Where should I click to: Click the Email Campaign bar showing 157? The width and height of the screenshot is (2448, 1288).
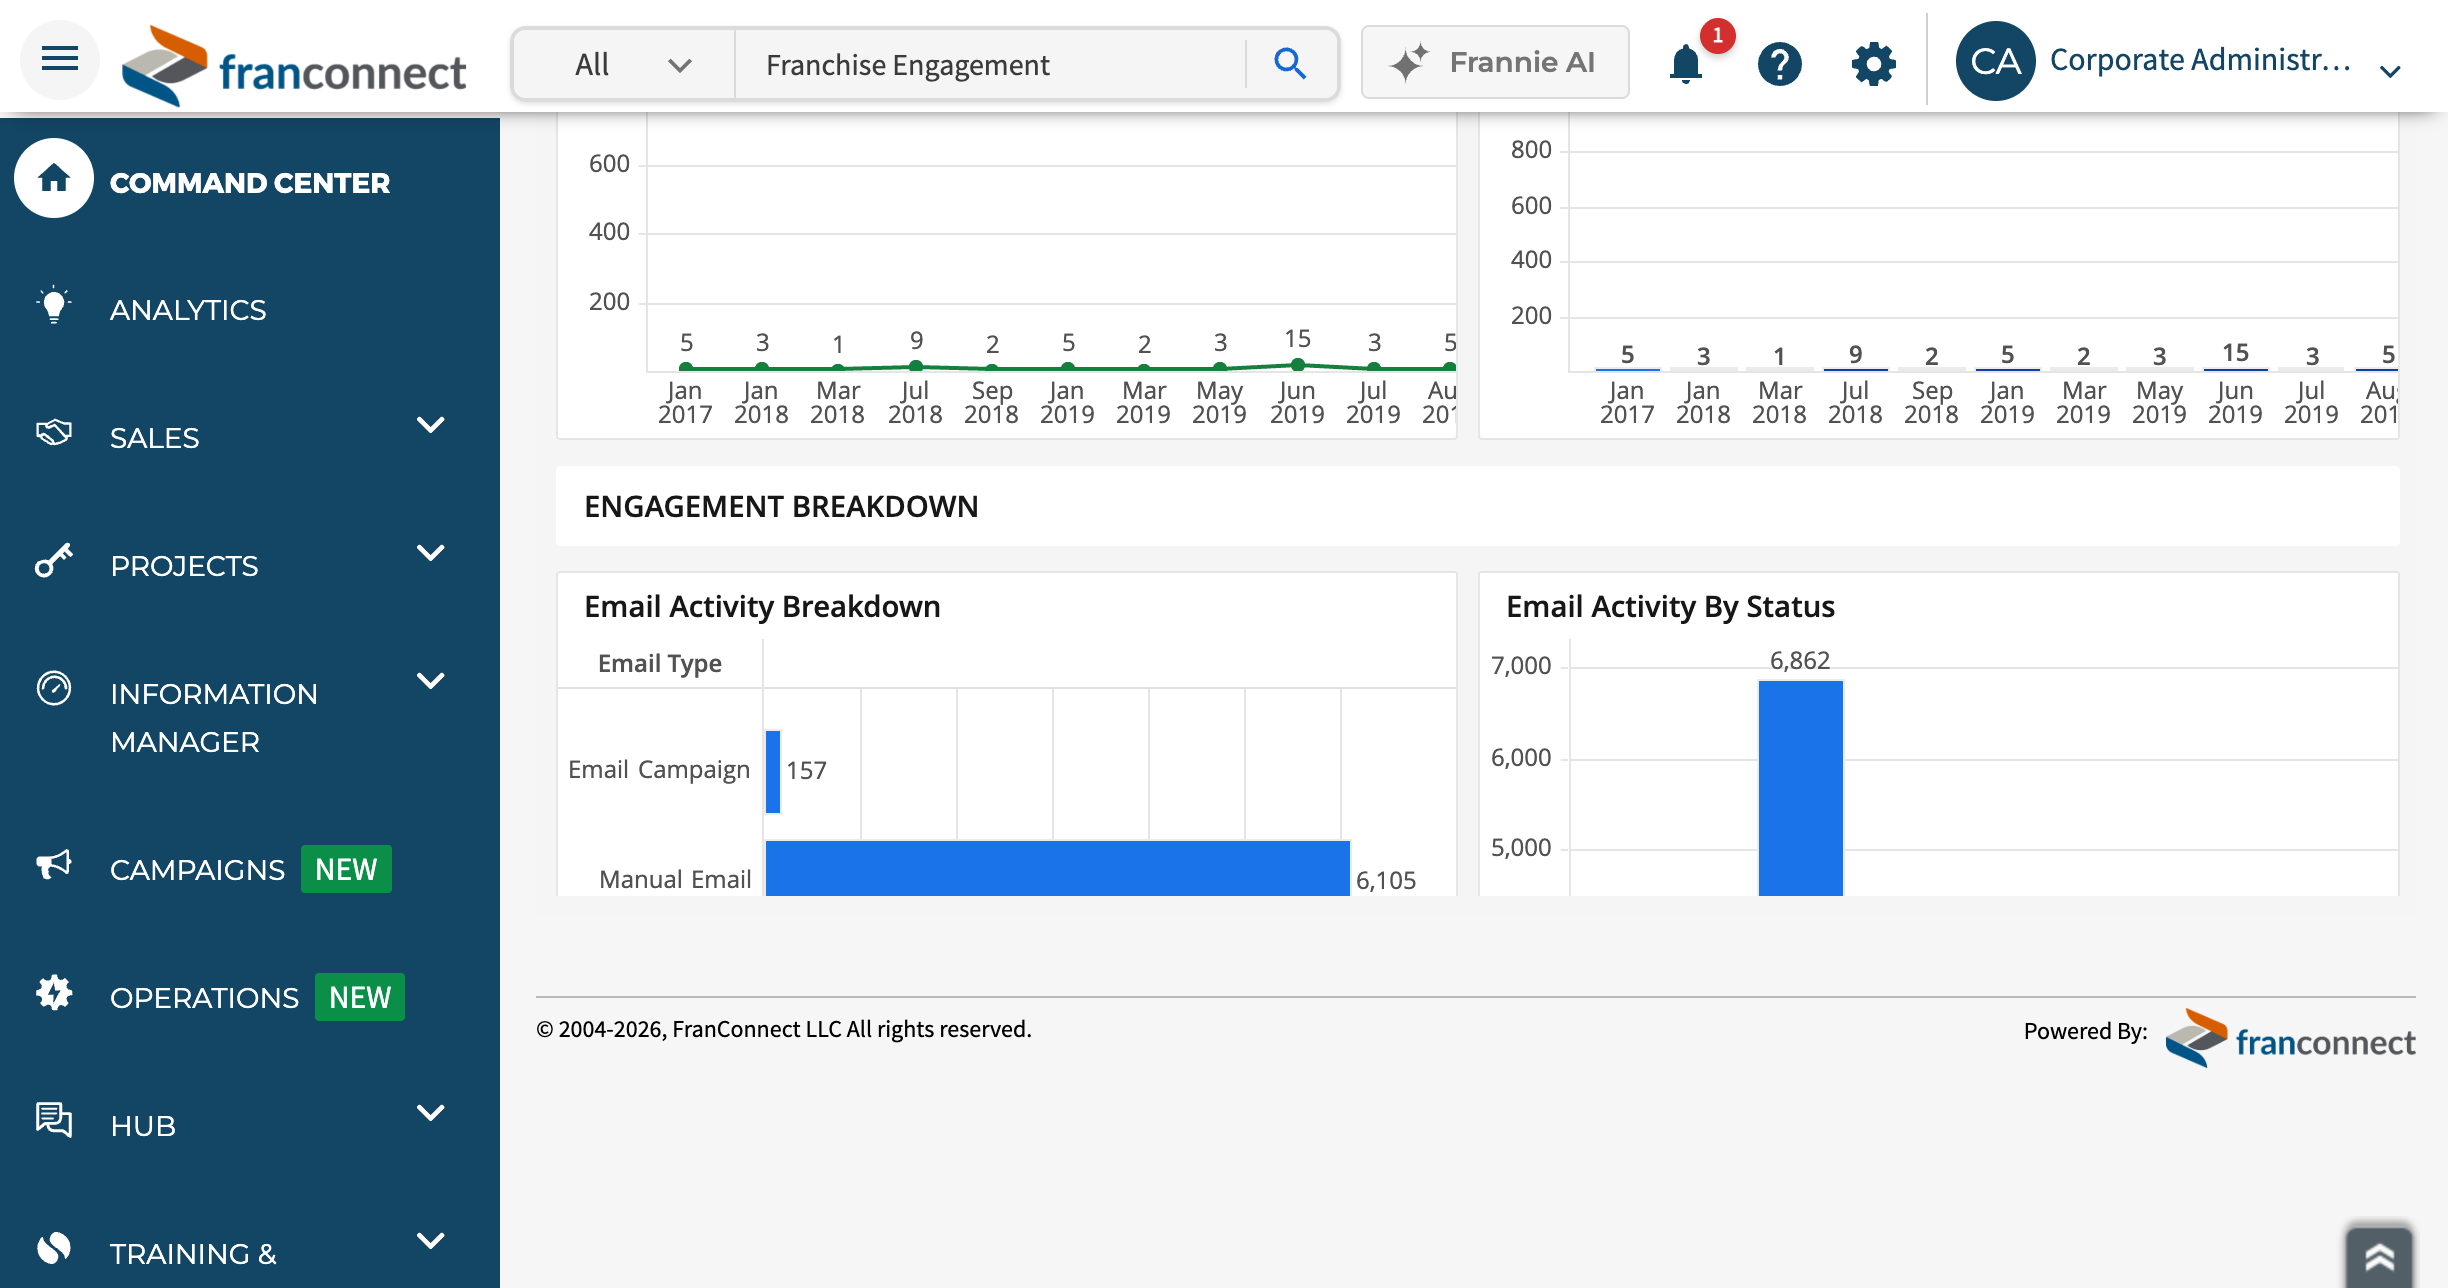pyautogui.click(x=773, y=771)
